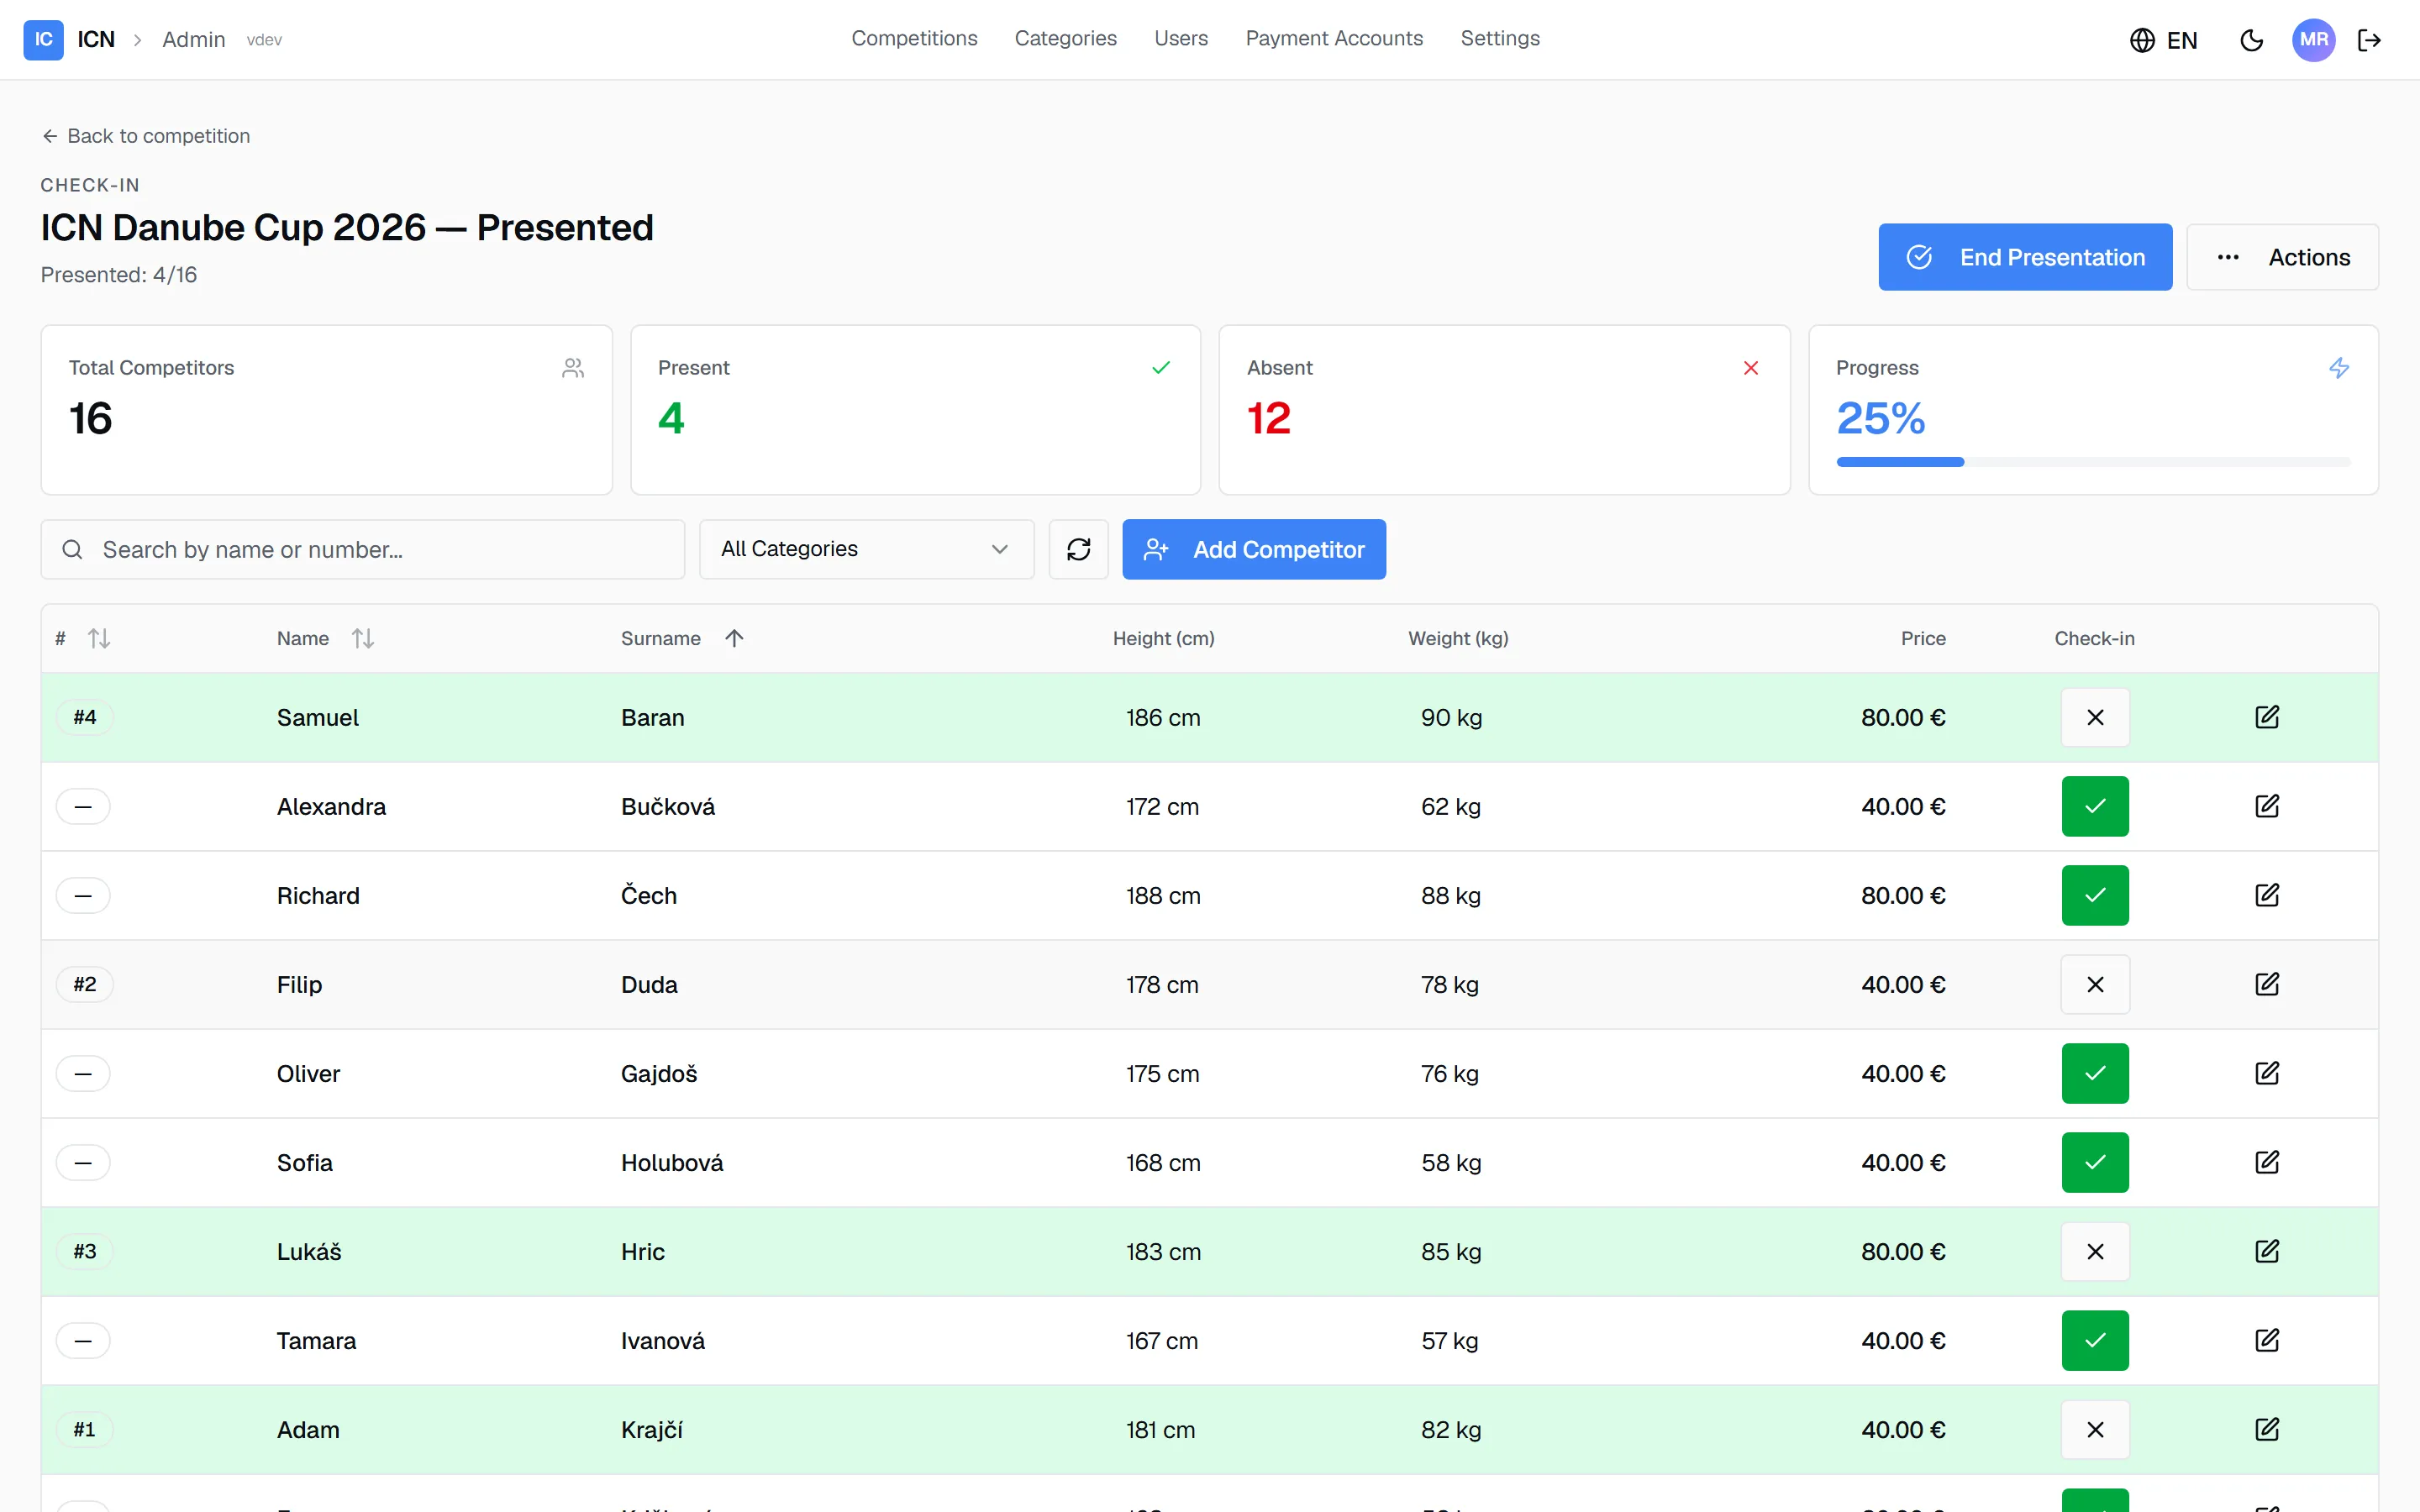Toggle check-in for Sofia Holubová
Image resolution: width=2420 pixels, height=1512 pixels.
click(x=2095, y=1162)
